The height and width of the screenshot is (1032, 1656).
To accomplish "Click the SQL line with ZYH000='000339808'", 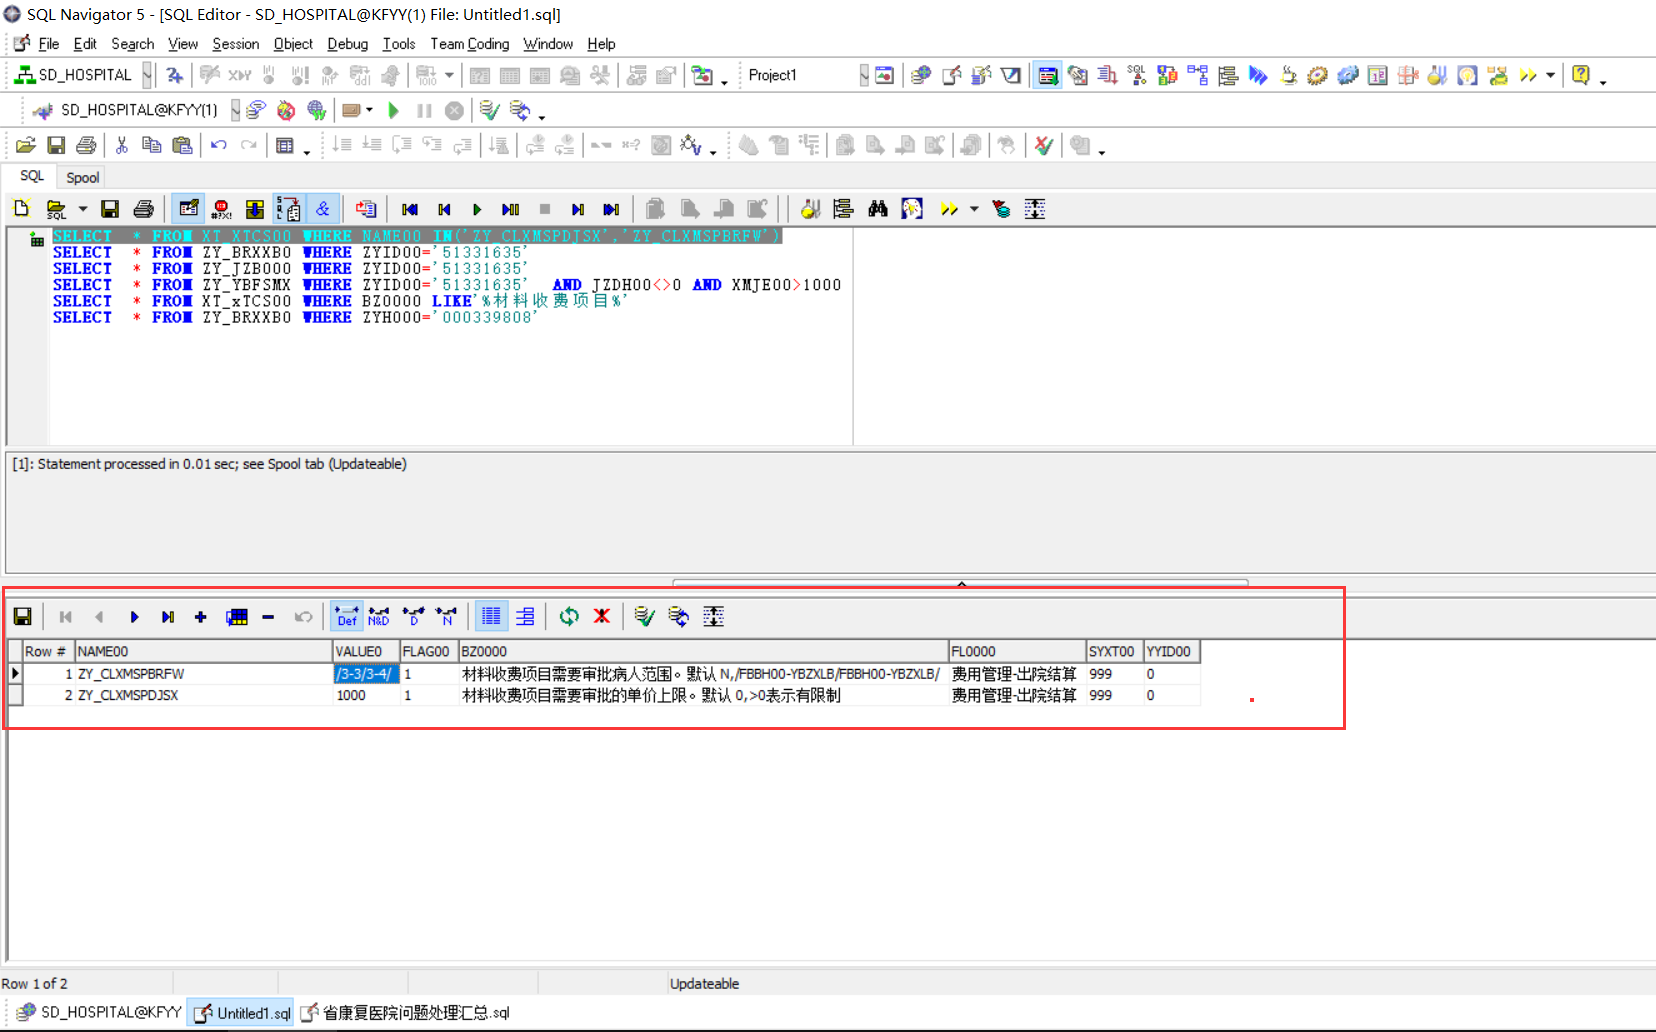I will [x=295, y=317].
